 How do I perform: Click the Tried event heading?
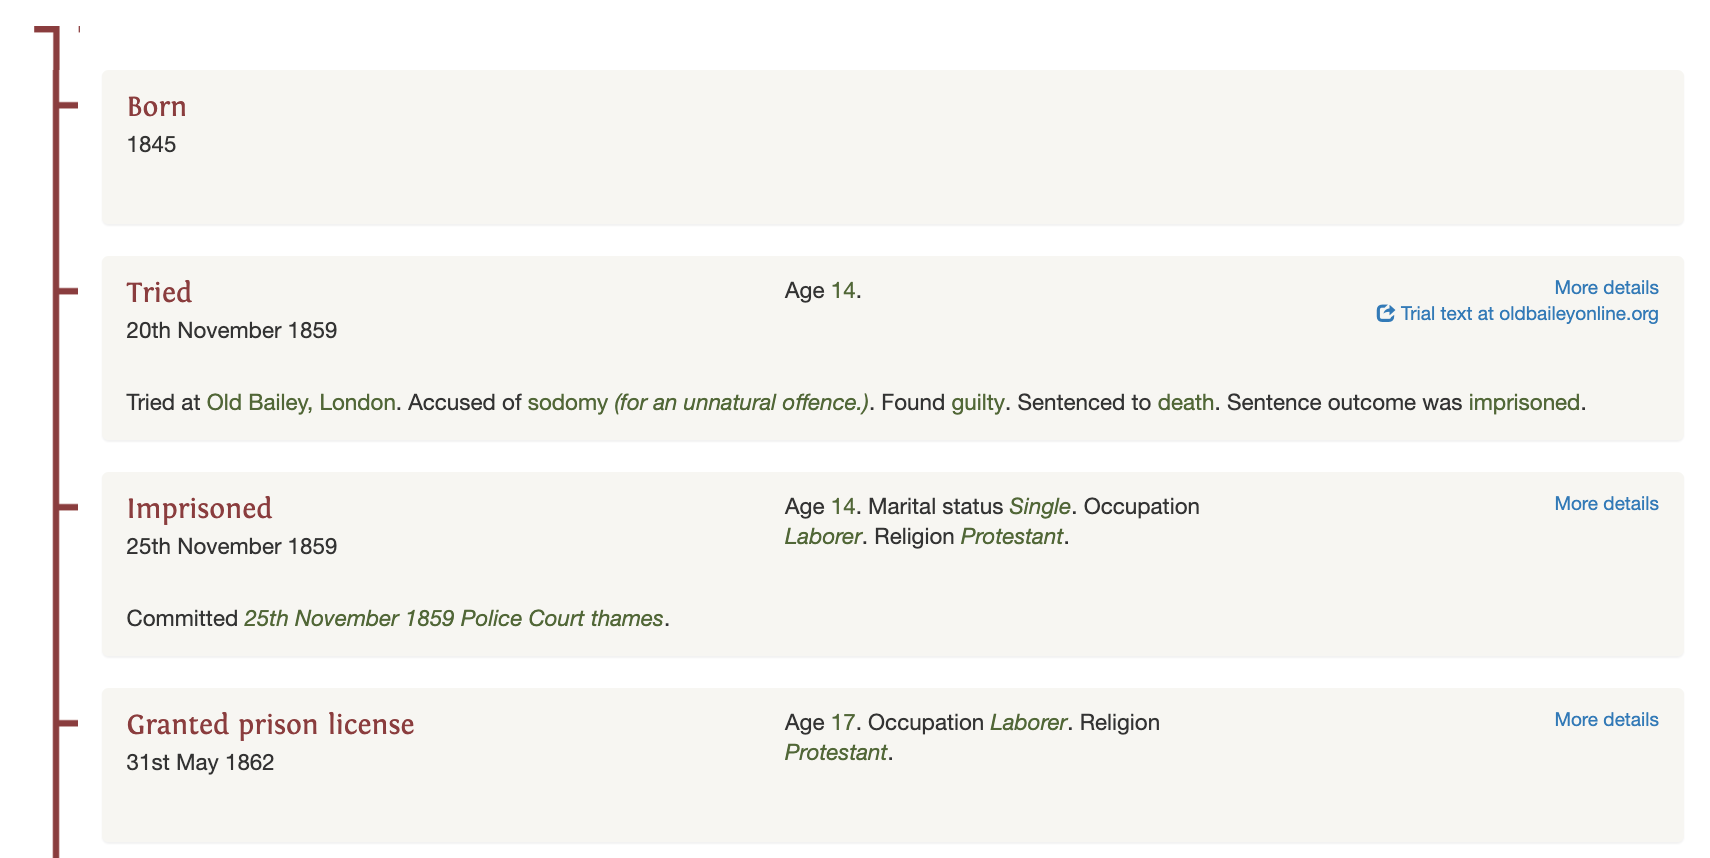click(x=159, y=292)
